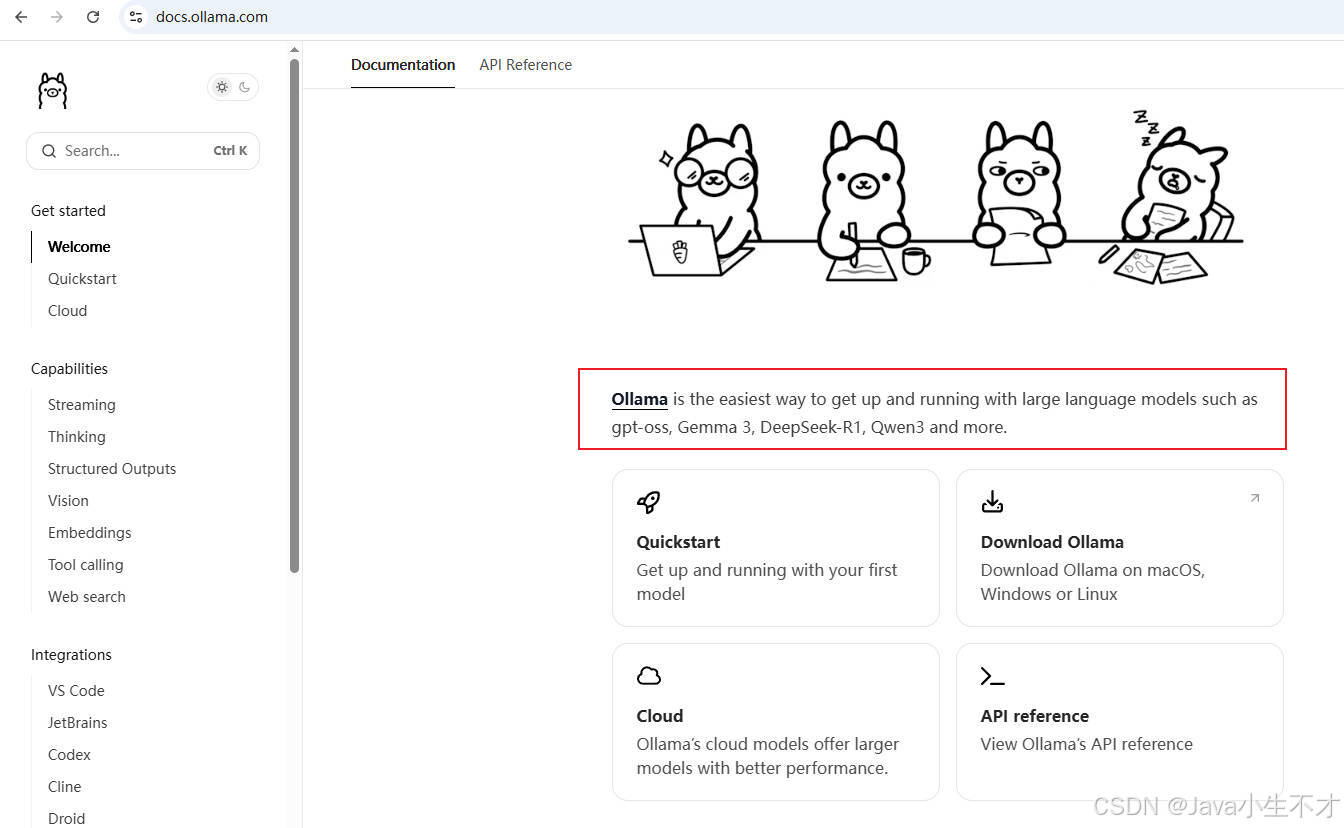The height and width of the screenshot is (828, 1344).
Task: Select Welcome in the sidebar
Action: 79,247
